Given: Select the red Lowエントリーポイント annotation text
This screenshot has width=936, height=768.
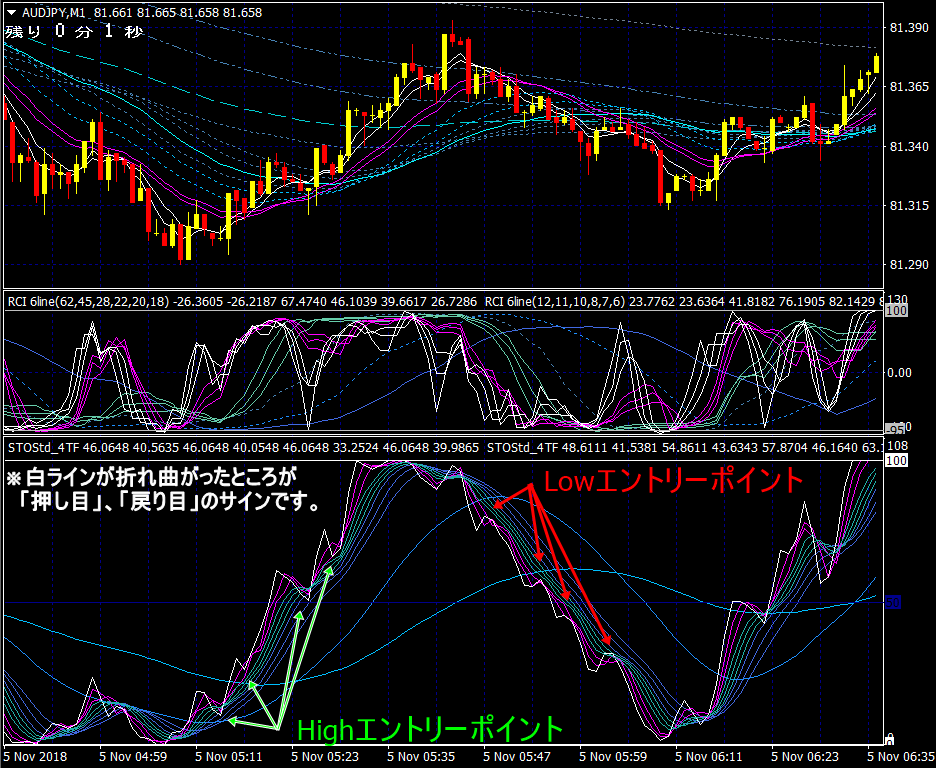Looking at the screenshot, I should point(673,481).
